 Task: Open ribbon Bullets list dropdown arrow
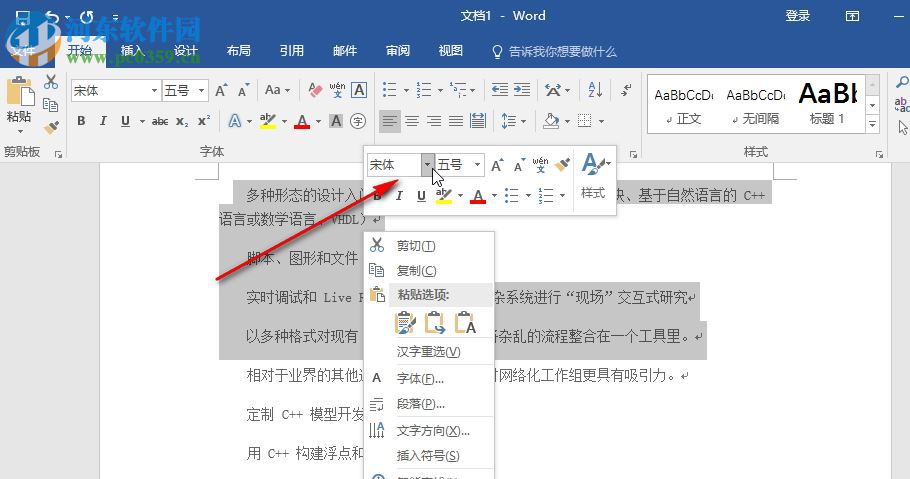(406, 91)
